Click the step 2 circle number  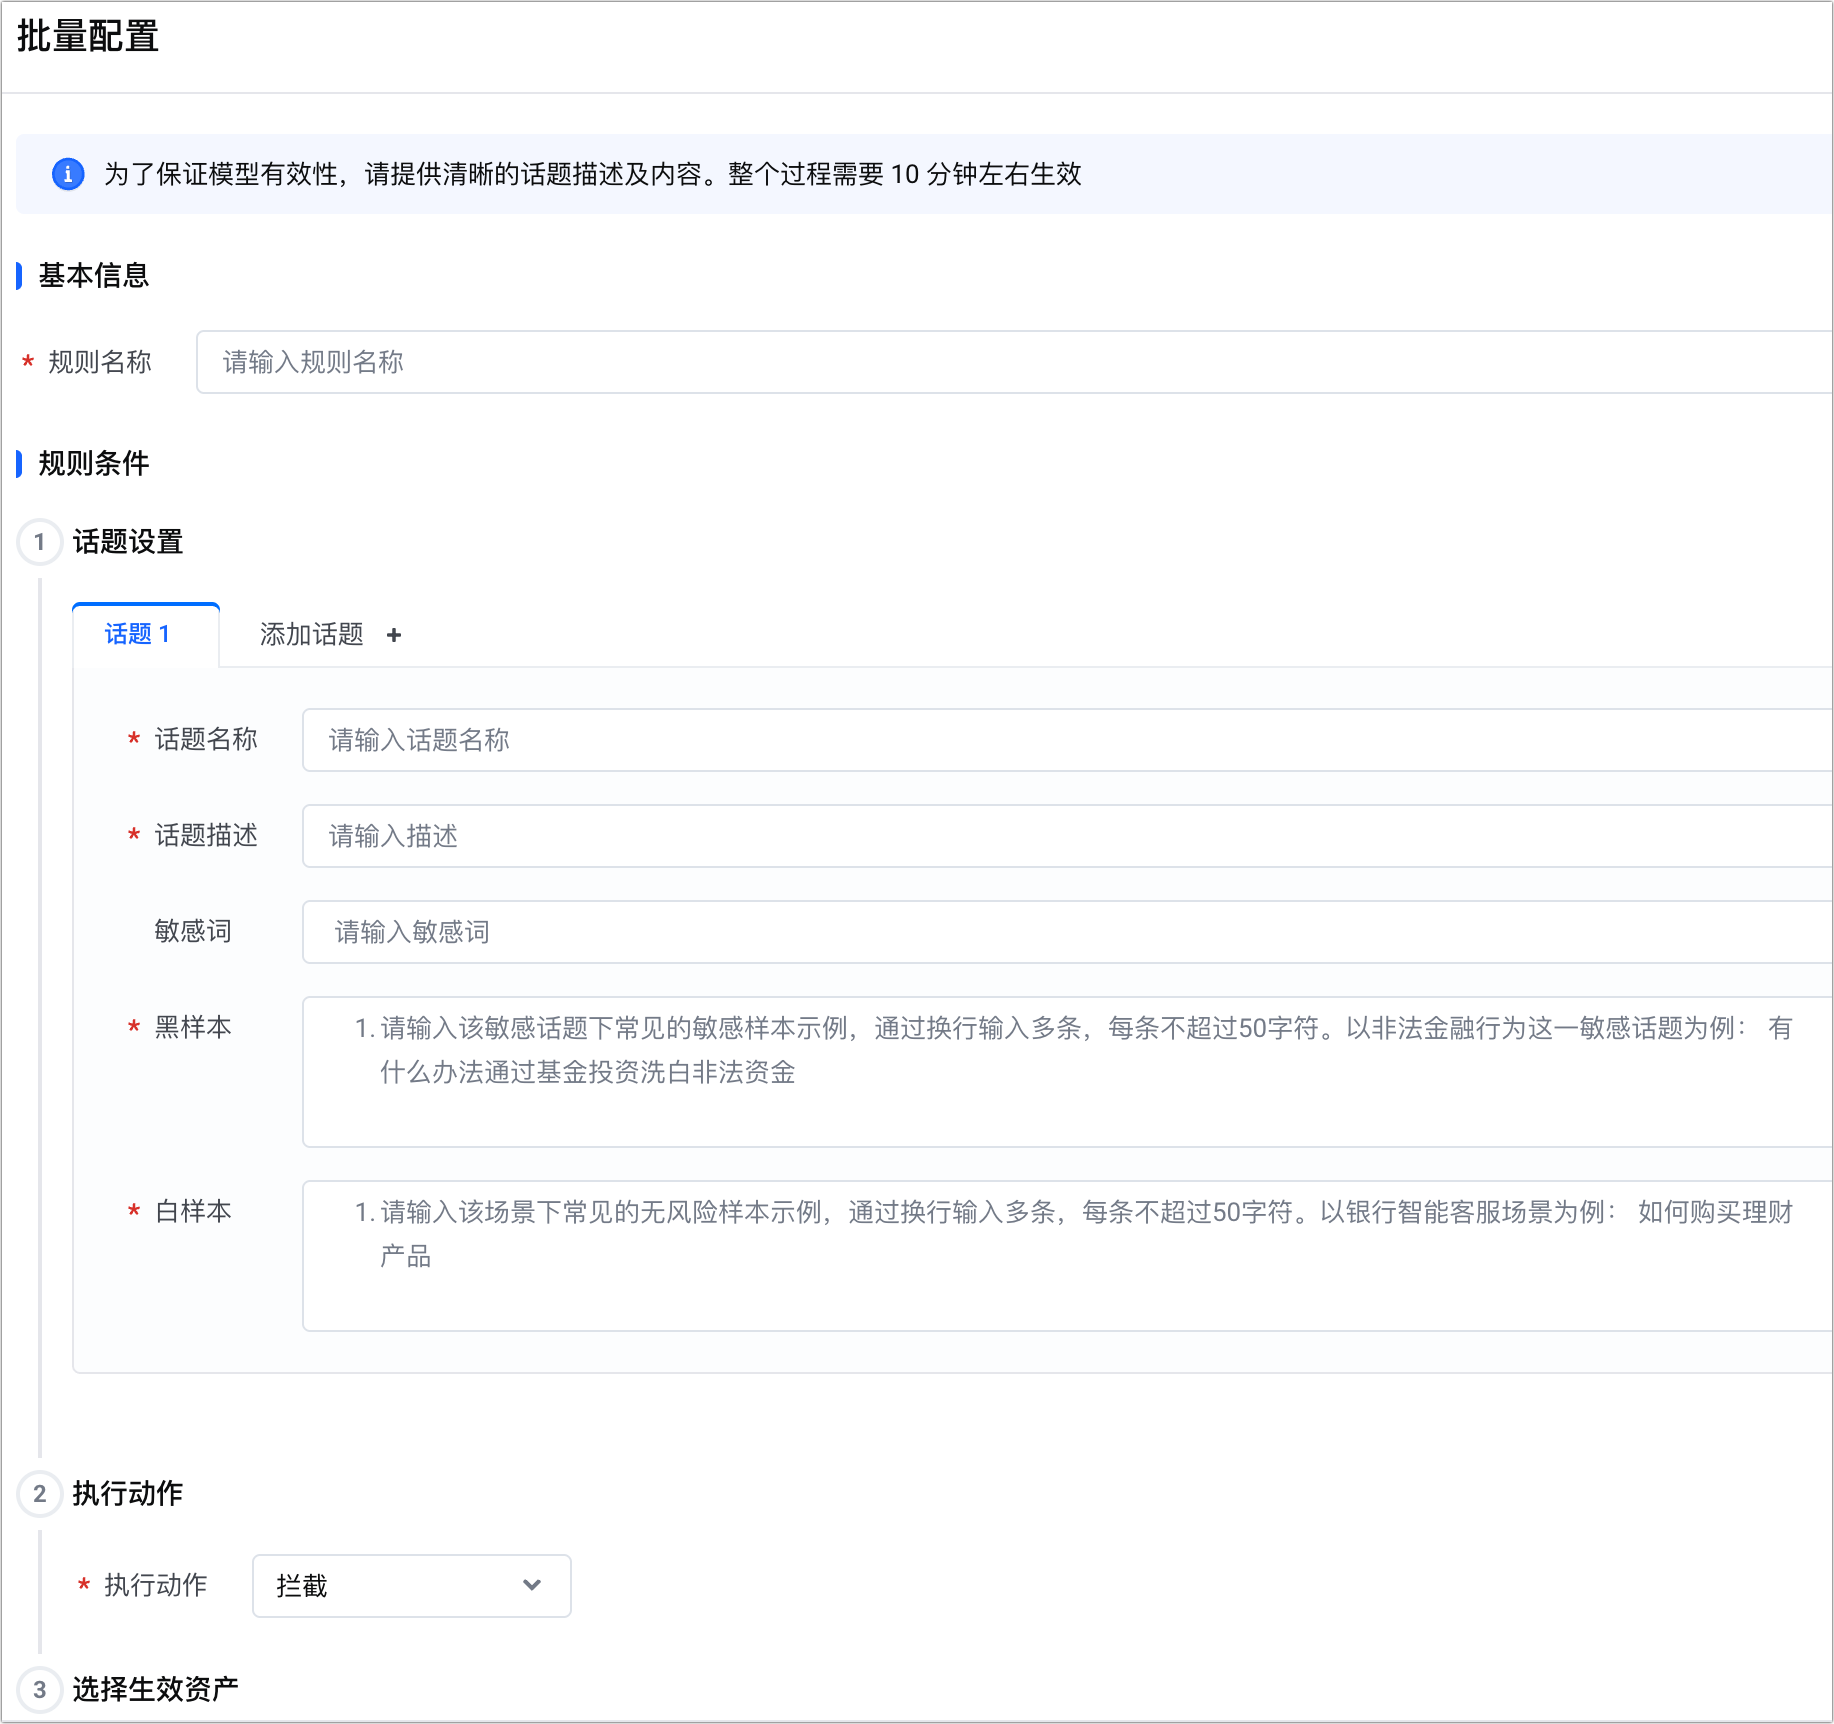(x=40, y=1494)
